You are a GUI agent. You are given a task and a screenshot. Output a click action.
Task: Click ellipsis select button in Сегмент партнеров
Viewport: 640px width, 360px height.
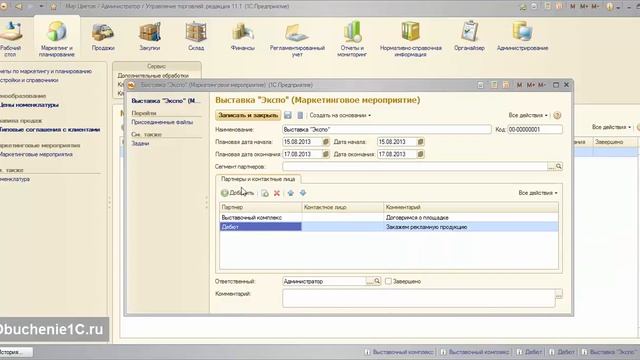pyautogui.click(x=551, y=167)
